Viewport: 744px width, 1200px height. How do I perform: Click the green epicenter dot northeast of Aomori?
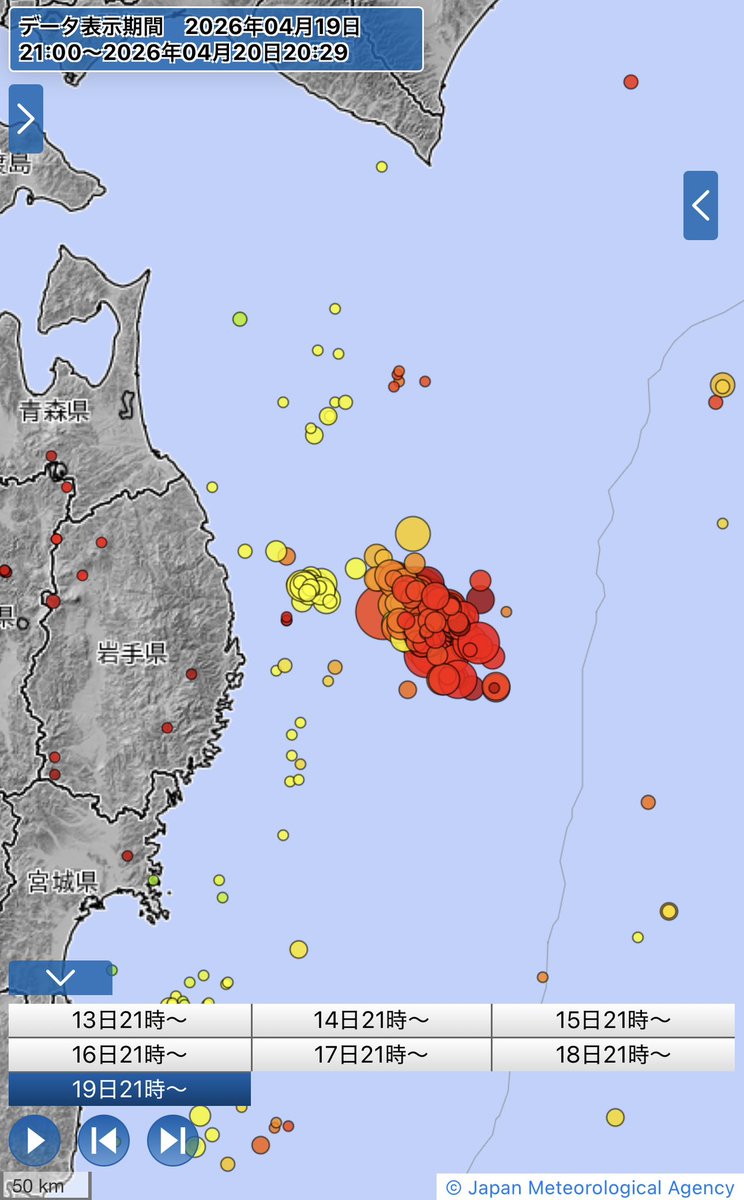[x=240, y=319]
